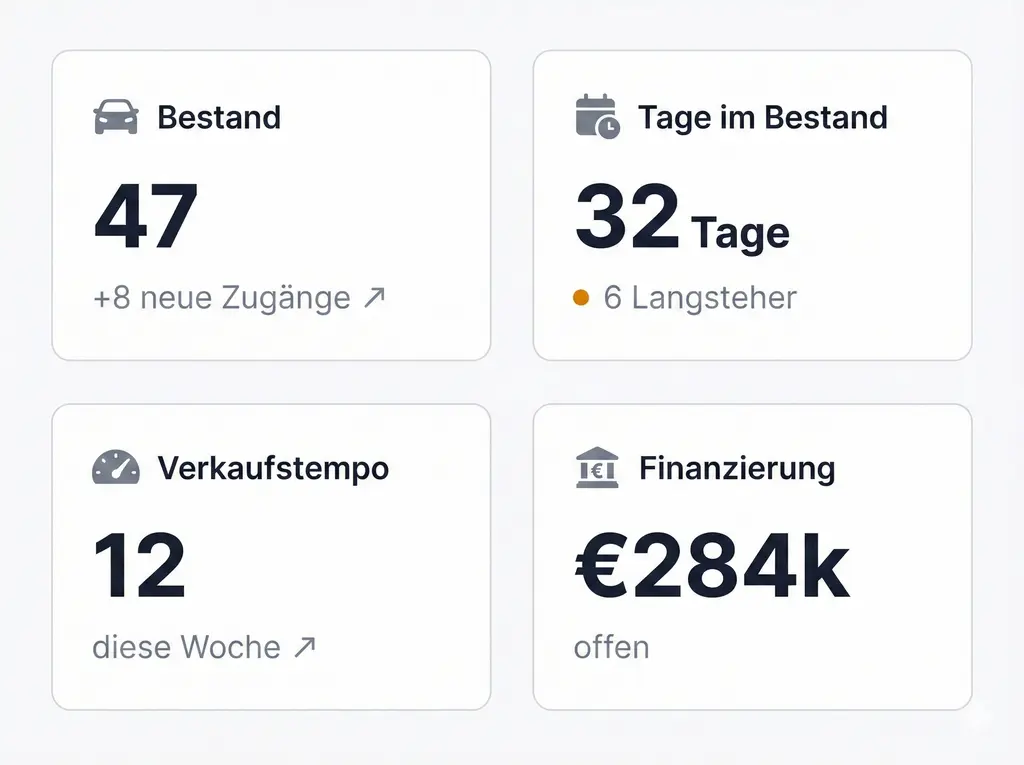Open the bank icon next to Finanzierung
The image size is (1024, 765).
click(595, 467)
